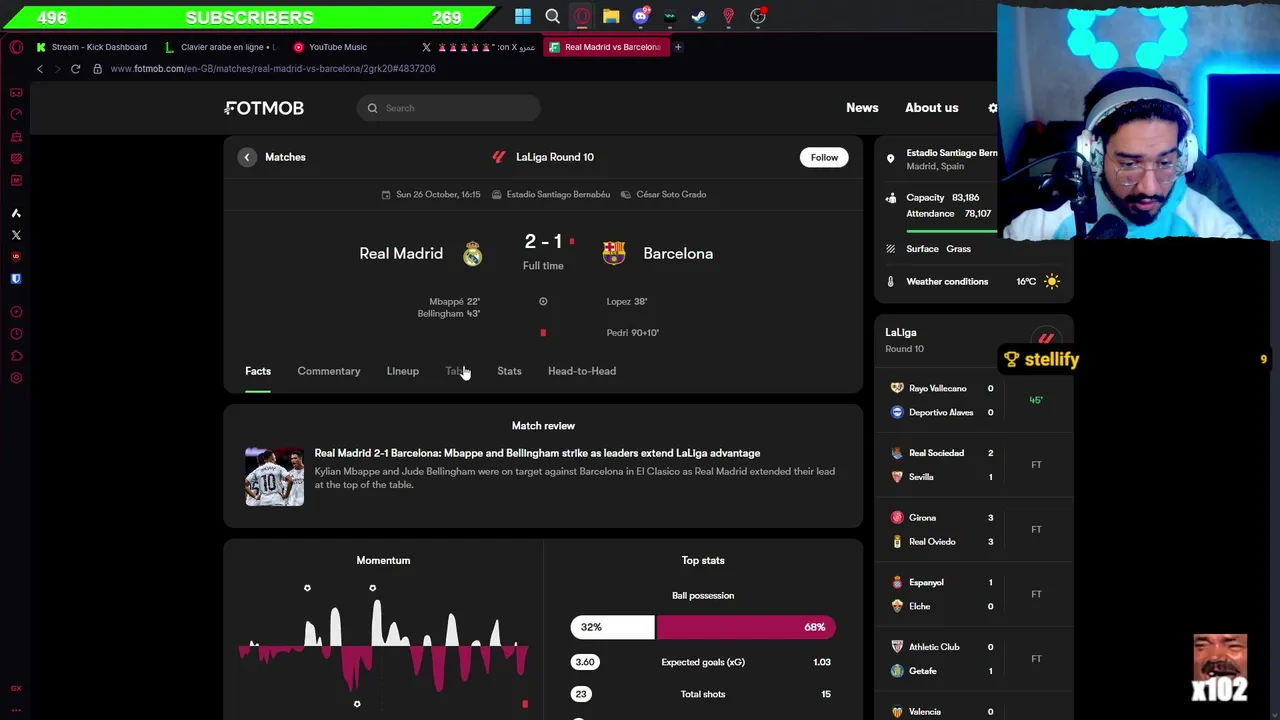Open the Commentary tab
This screenshot has width=1280, height=720.
click(329, 371)
